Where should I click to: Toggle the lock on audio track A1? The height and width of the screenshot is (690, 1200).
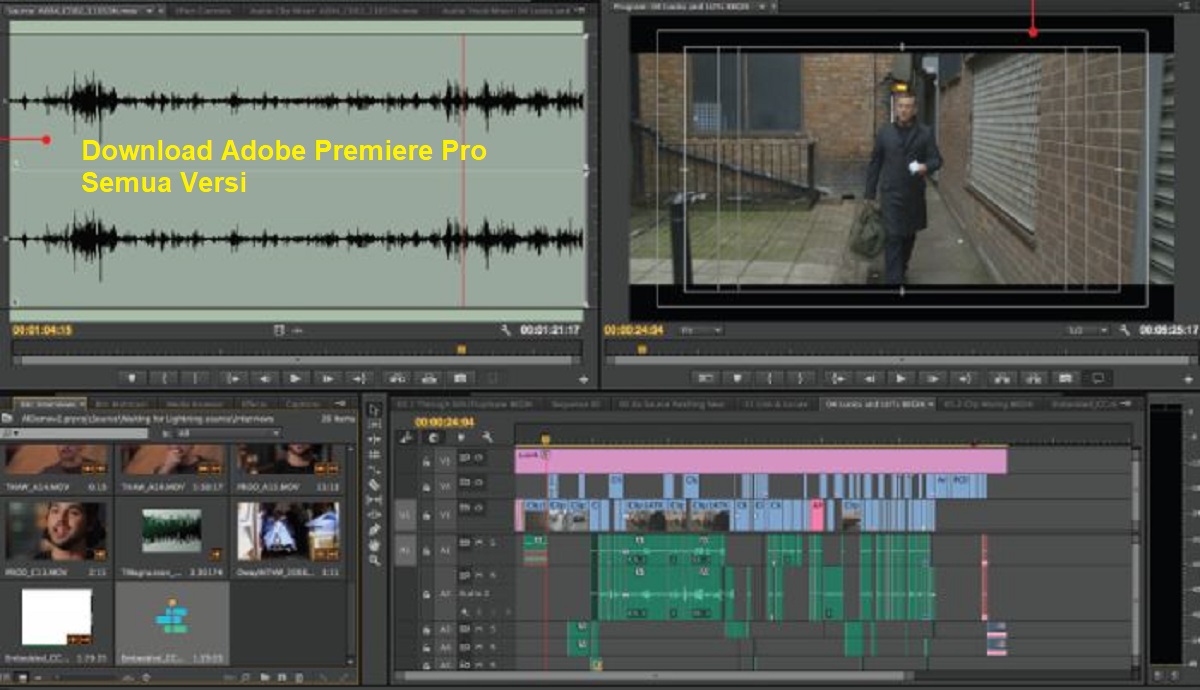[x=426, y=550]
